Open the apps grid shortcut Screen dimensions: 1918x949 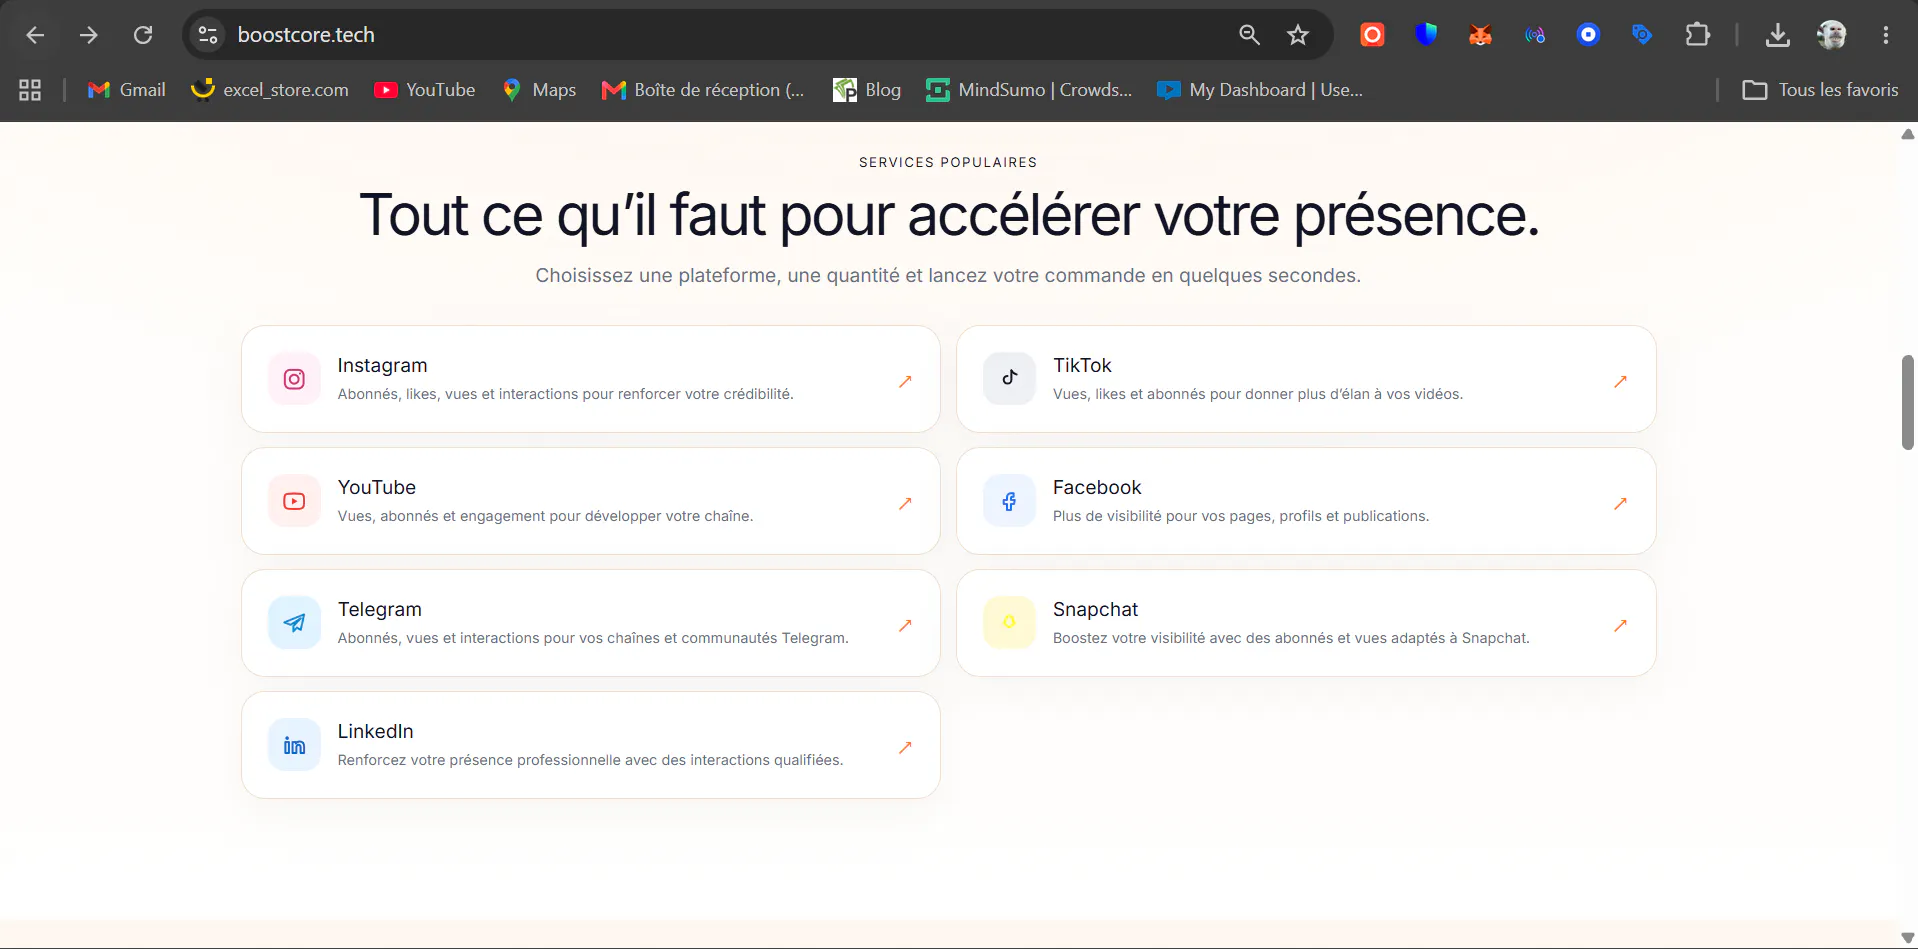[x=30, y=90]
